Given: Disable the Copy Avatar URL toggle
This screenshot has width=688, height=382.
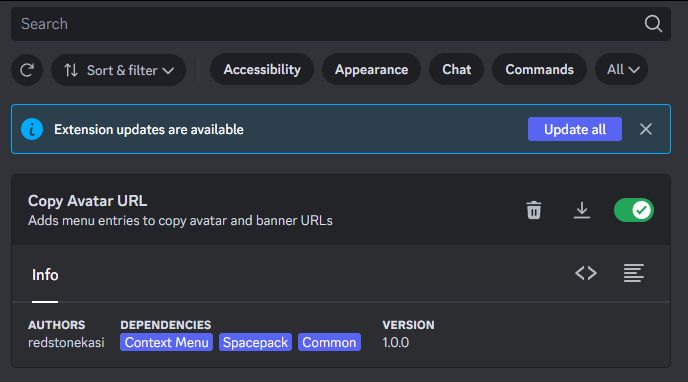Looking at the screenshot, I should tap(634, 210).
